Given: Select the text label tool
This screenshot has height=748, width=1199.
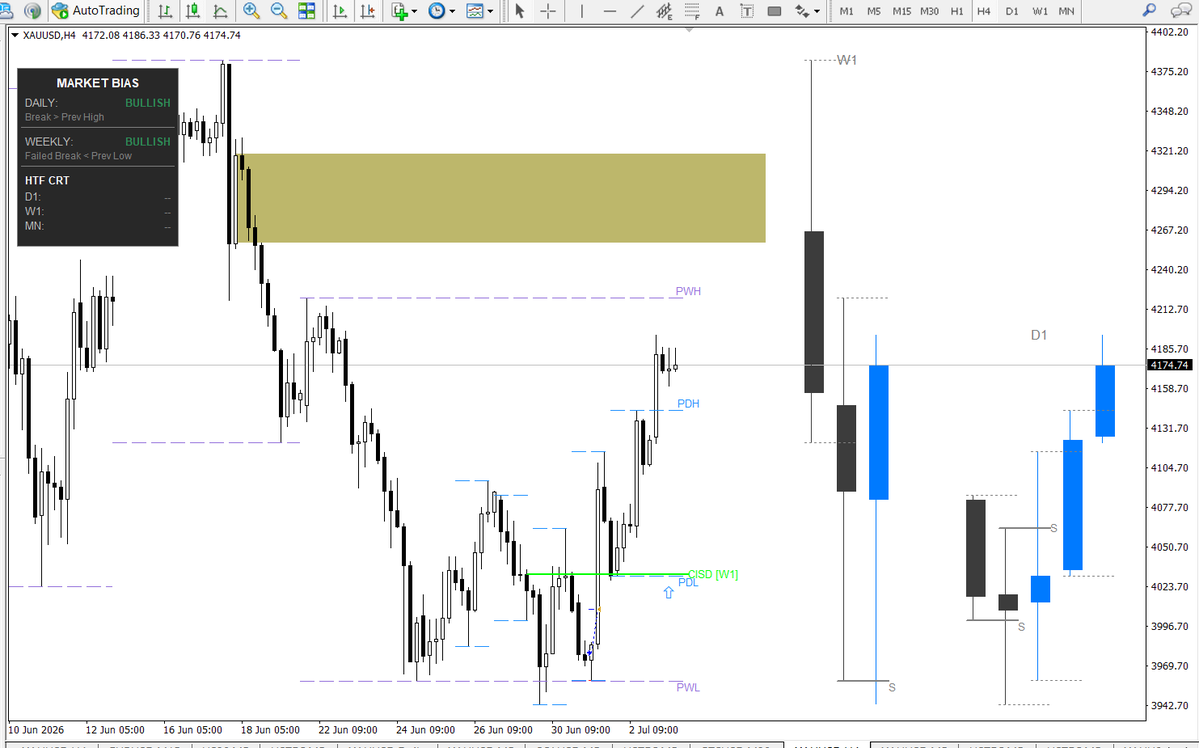Looking at the screenshot, I should [x=747, y=11].
